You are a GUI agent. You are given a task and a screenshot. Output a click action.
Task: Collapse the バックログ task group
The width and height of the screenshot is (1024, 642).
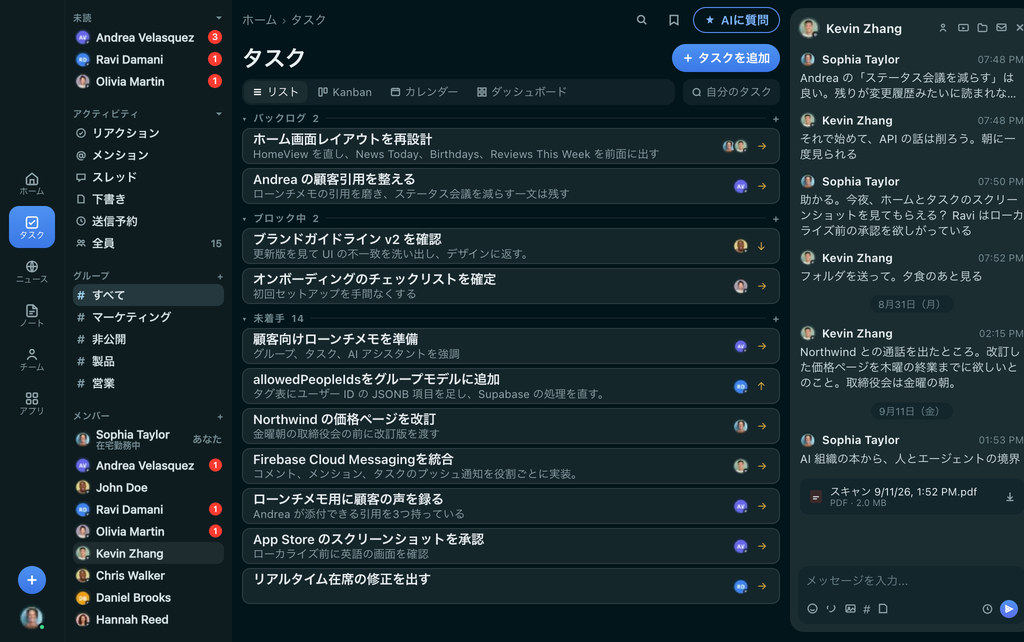pyautogui.click(x=245, y=119)
